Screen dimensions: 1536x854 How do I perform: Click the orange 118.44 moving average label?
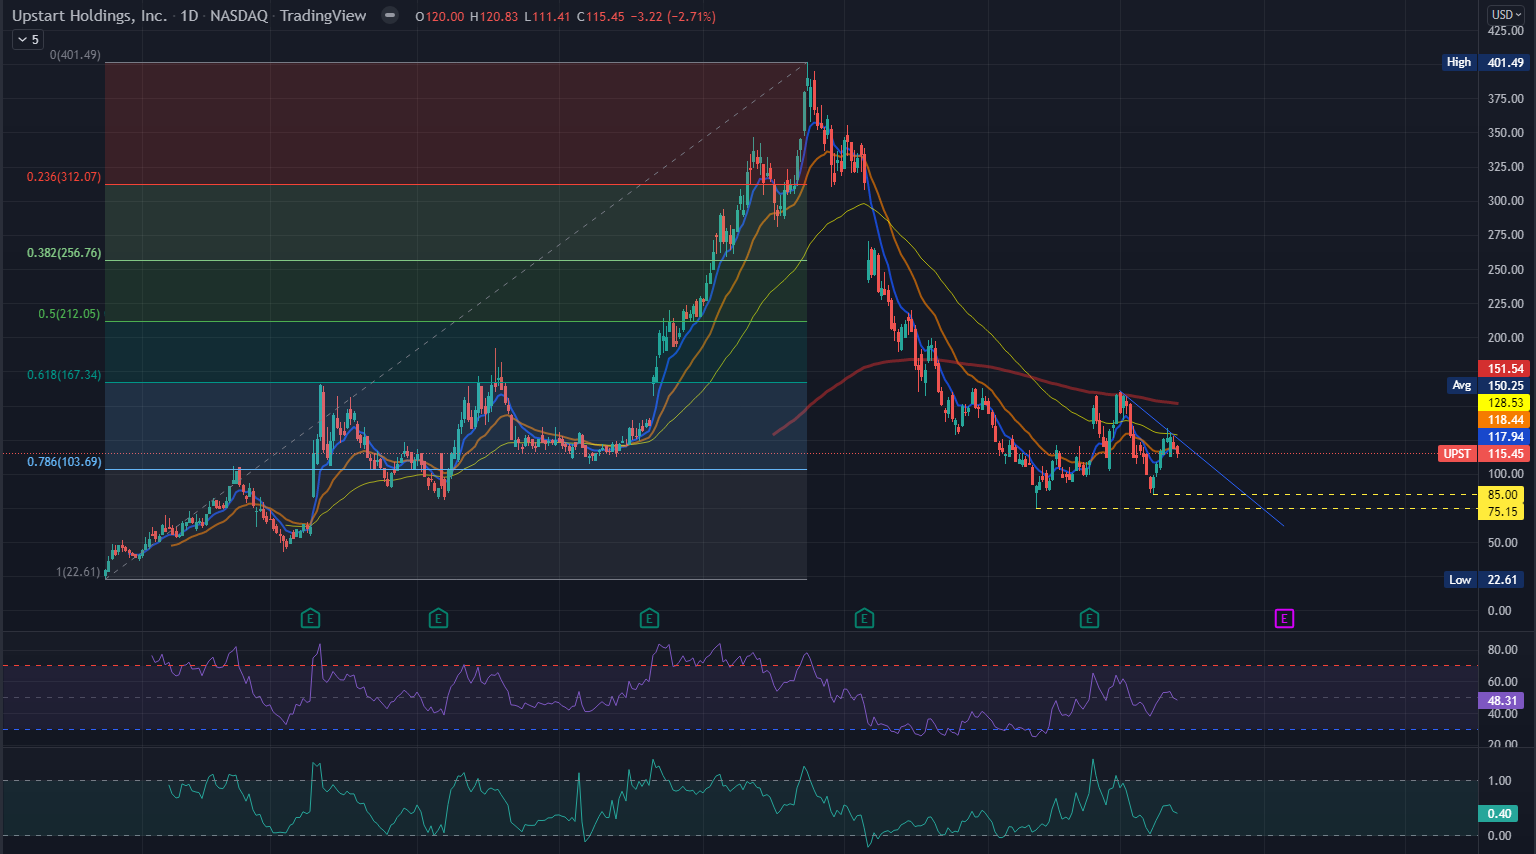[x=1503, y=420]
